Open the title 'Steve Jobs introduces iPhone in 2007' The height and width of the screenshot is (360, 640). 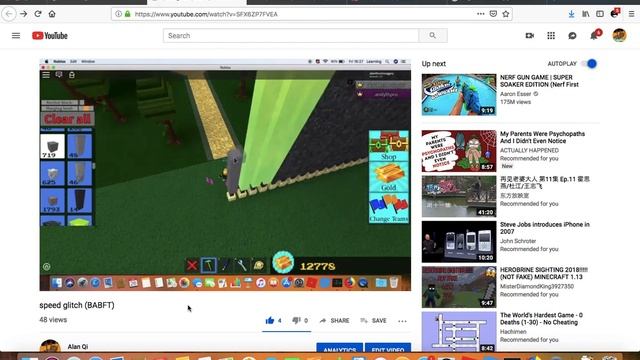545,228
